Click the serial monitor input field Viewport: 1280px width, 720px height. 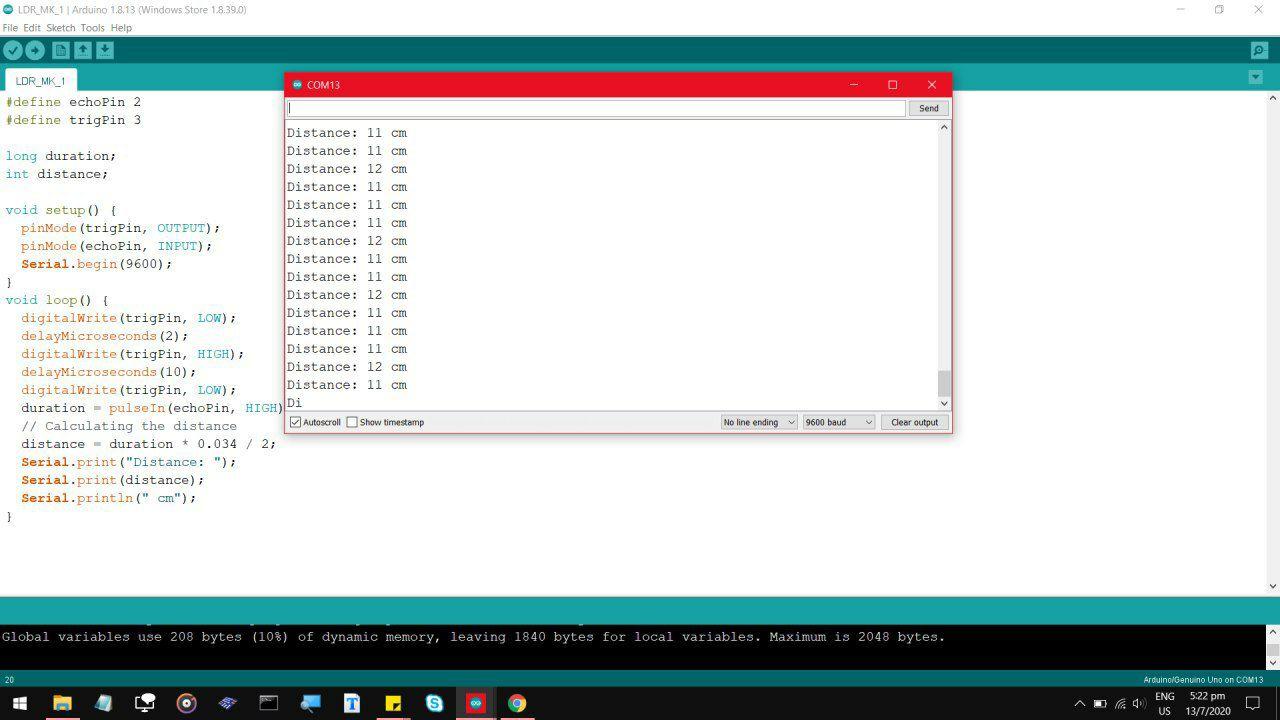pyautogui.click(x=596, y=108)
